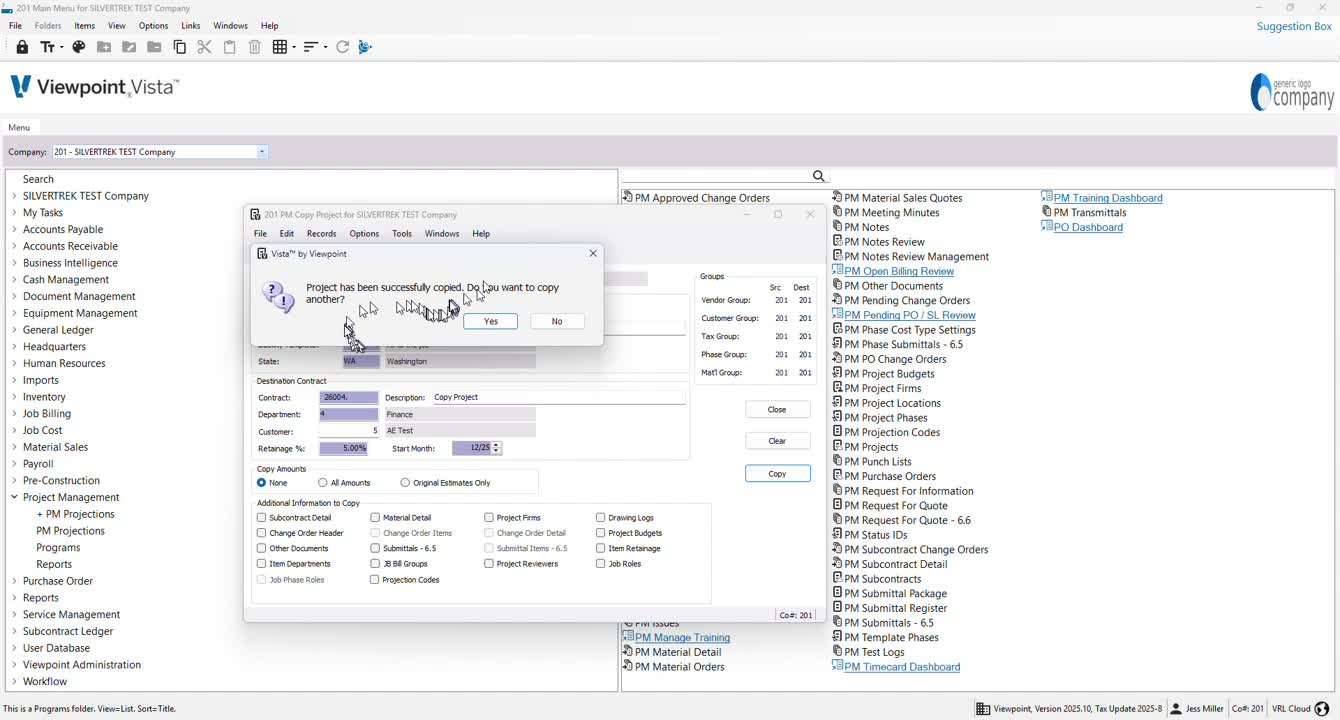Click the Viewpoint version status bar icon
Screen dimensions: 1340x720
tap(983, 709)
